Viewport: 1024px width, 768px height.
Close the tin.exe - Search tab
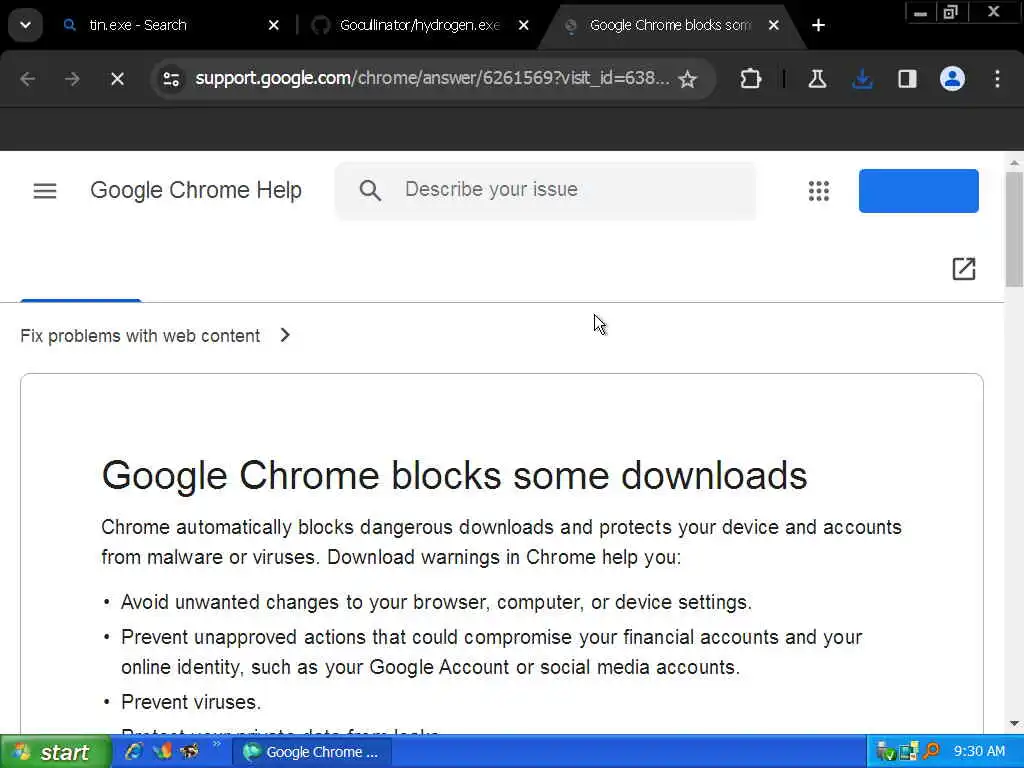274,25
